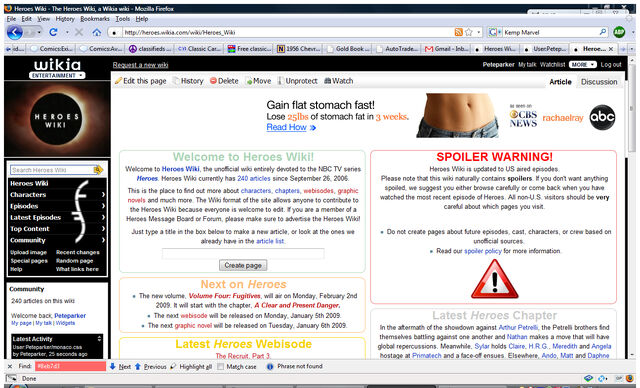
Task: Switch to the Discussion tab
Action: click(599, 82)
